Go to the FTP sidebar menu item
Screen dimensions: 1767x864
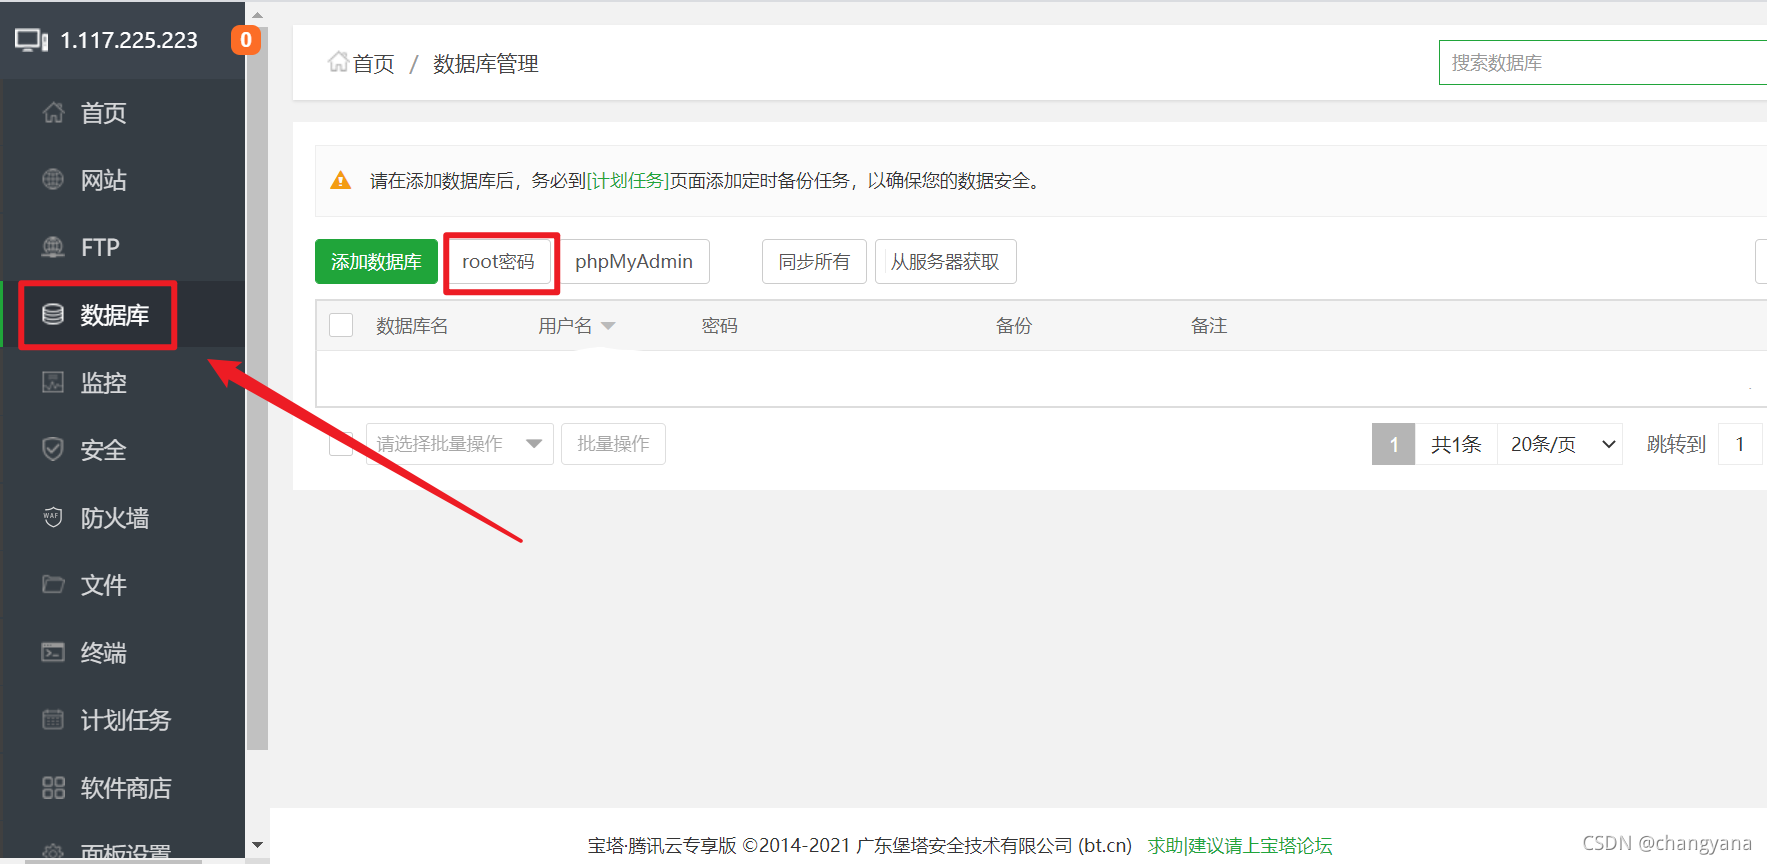click(x=122, y=247)
